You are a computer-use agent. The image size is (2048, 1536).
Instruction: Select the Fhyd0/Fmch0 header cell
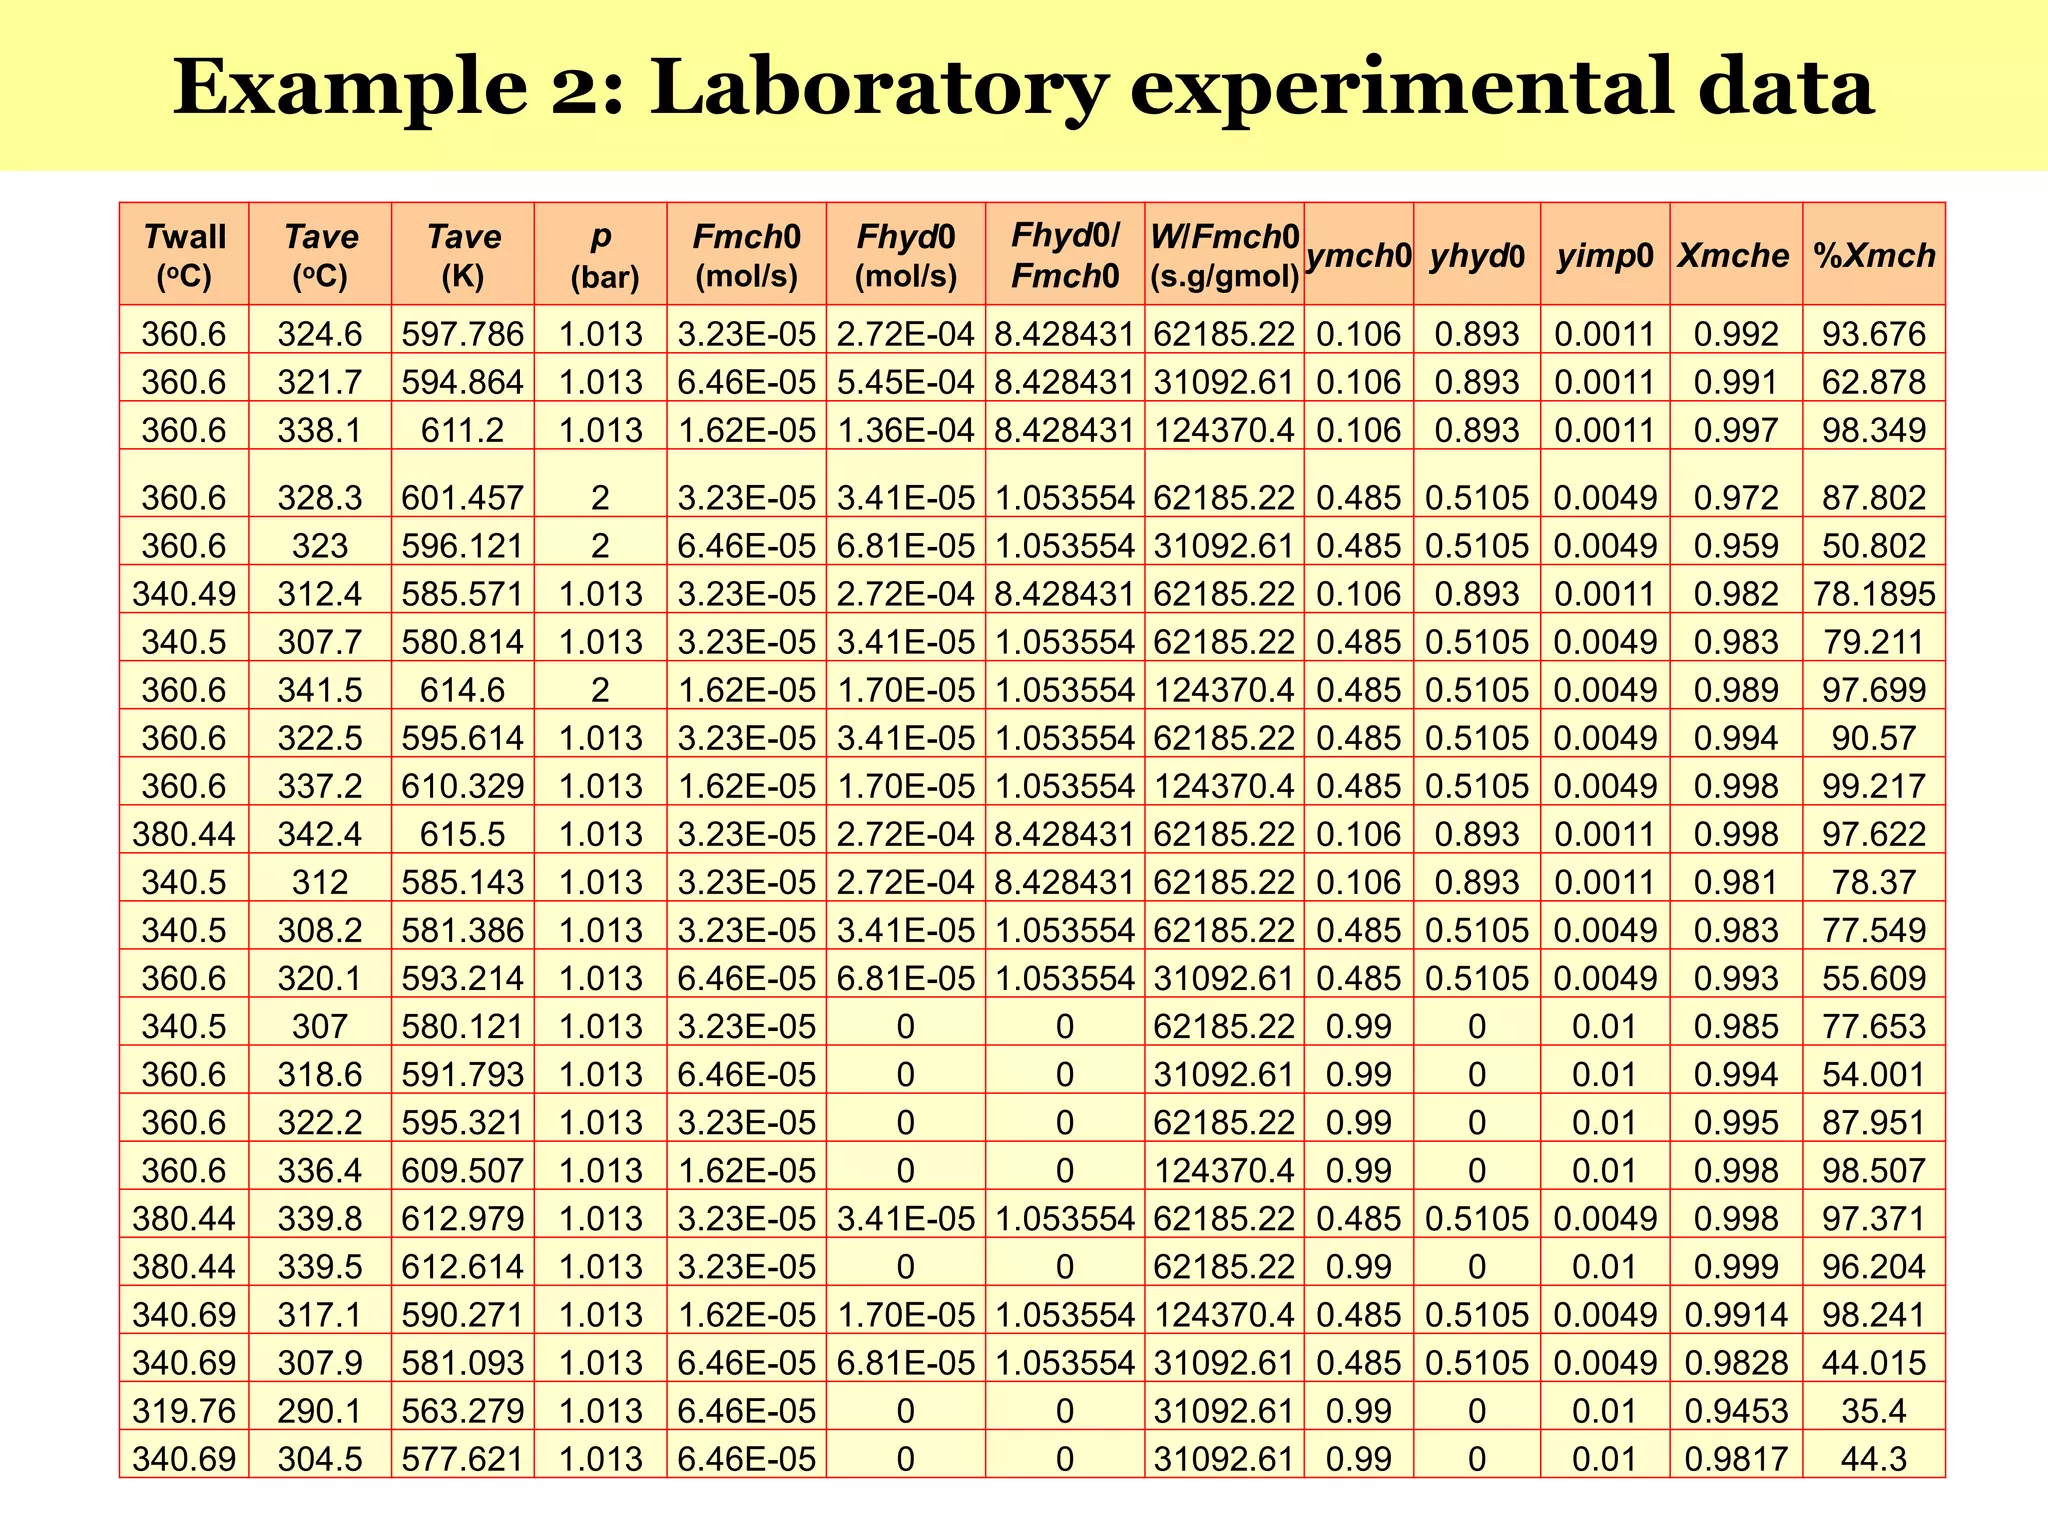point(1065,255)
